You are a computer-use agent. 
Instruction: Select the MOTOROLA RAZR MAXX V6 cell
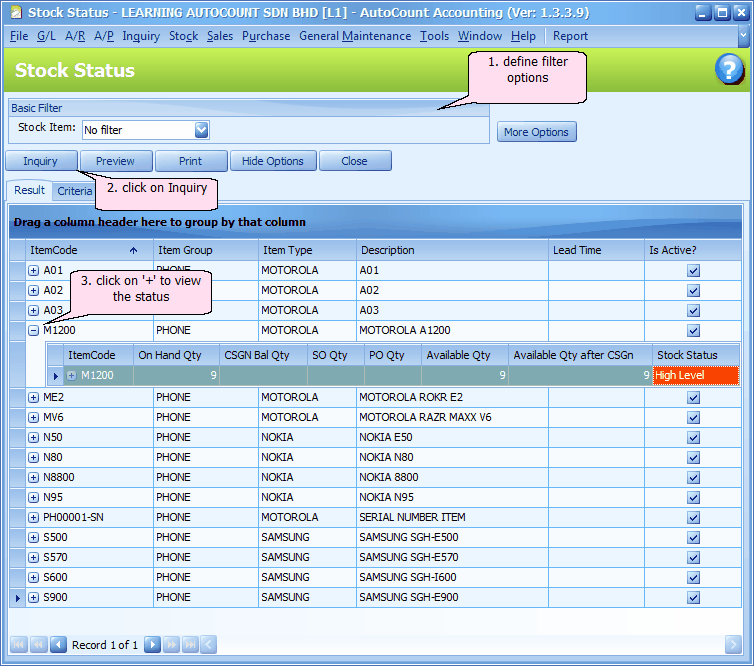click(452, 417)
